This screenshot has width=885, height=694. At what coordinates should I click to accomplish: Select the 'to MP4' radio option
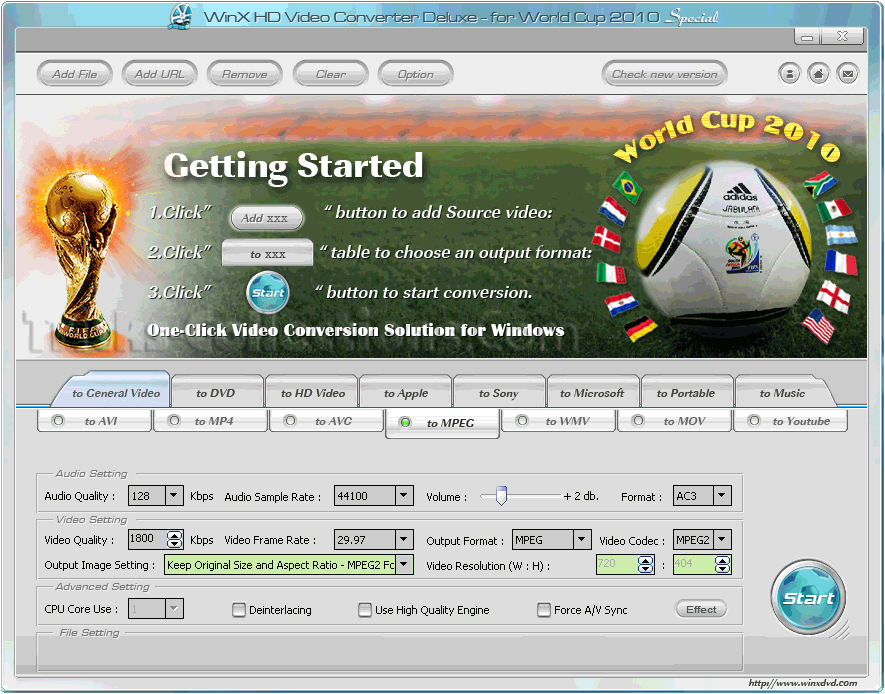pyautogui.click(x=211, y=420)
